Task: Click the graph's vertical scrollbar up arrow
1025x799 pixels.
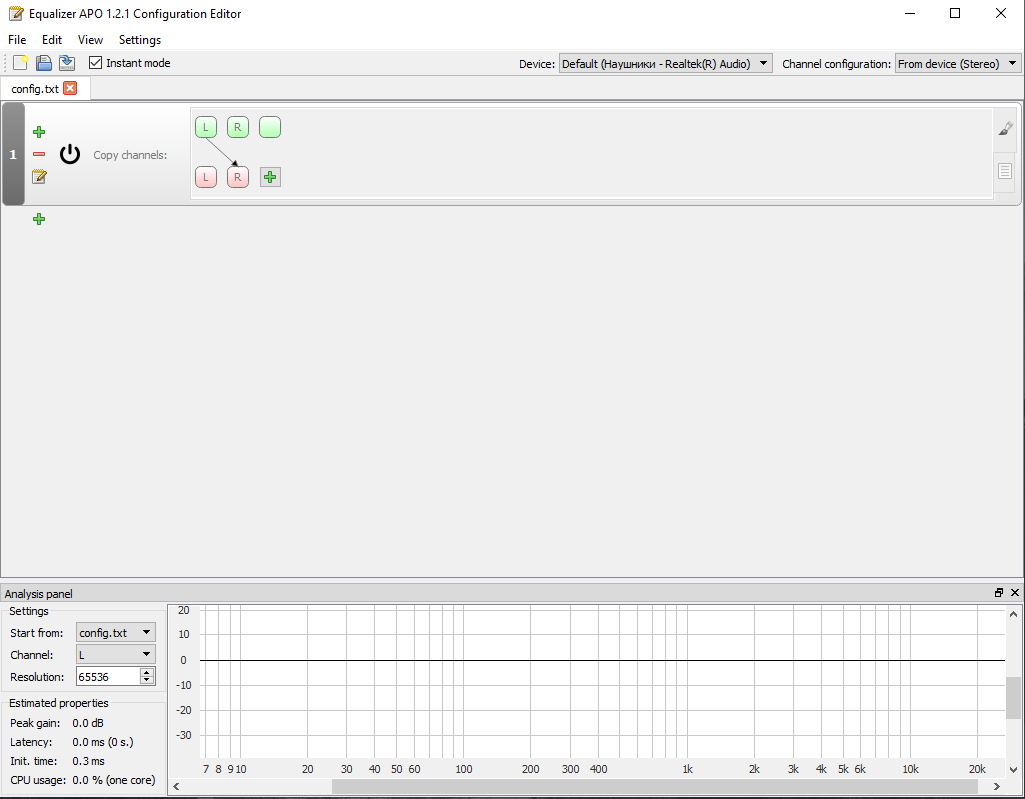Action: 1013,614
